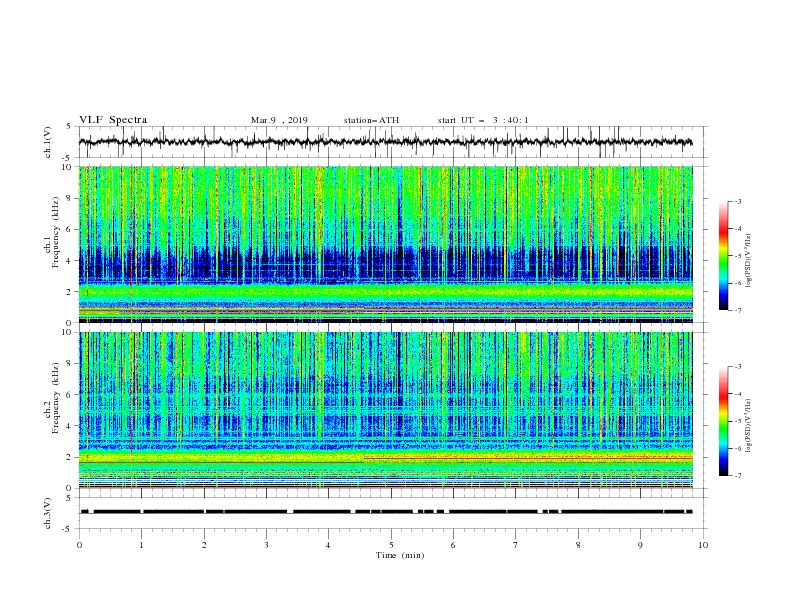Click the ch.3 black status bar trace
792x612 pixels.
point(385,512)
